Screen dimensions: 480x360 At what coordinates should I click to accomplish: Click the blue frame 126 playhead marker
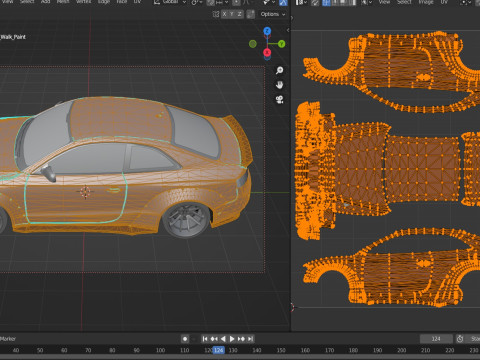coord(219,350)
